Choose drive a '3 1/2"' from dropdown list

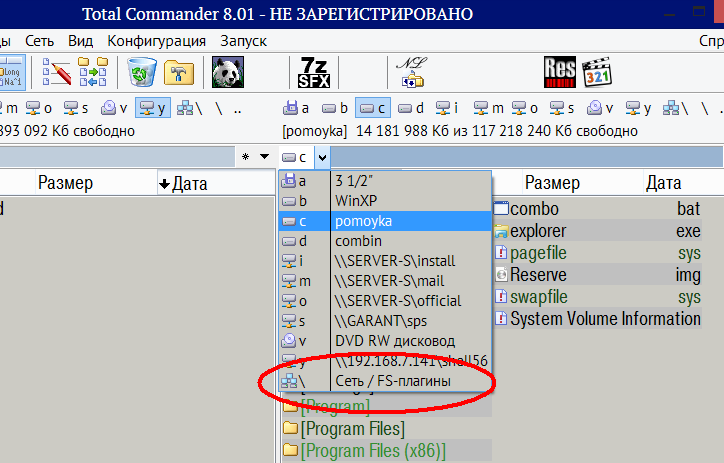[x=385, y=181]
